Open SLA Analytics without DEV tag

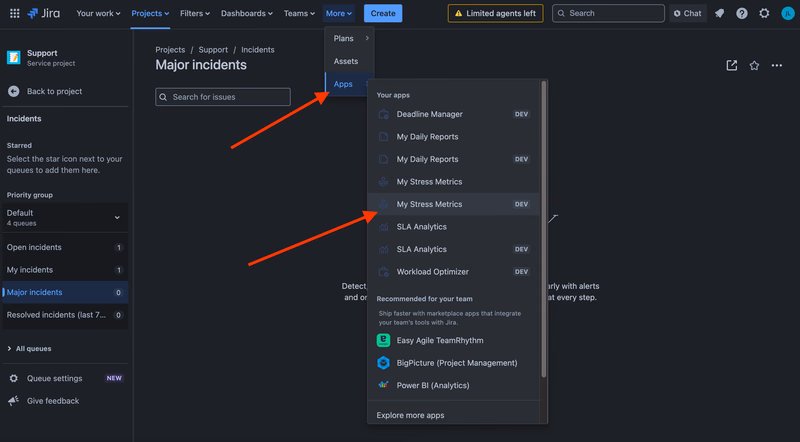tap(454, 227)
